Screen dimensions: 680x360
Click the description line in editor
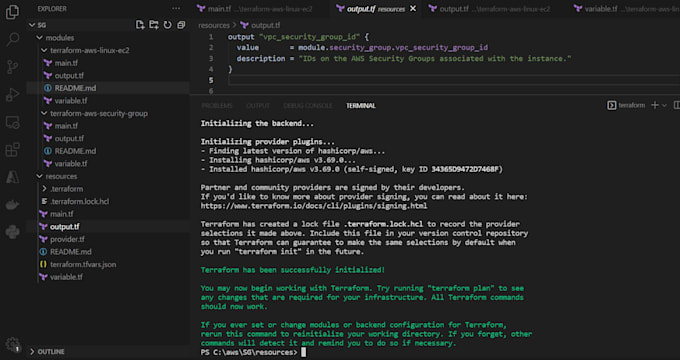[404, 58]
